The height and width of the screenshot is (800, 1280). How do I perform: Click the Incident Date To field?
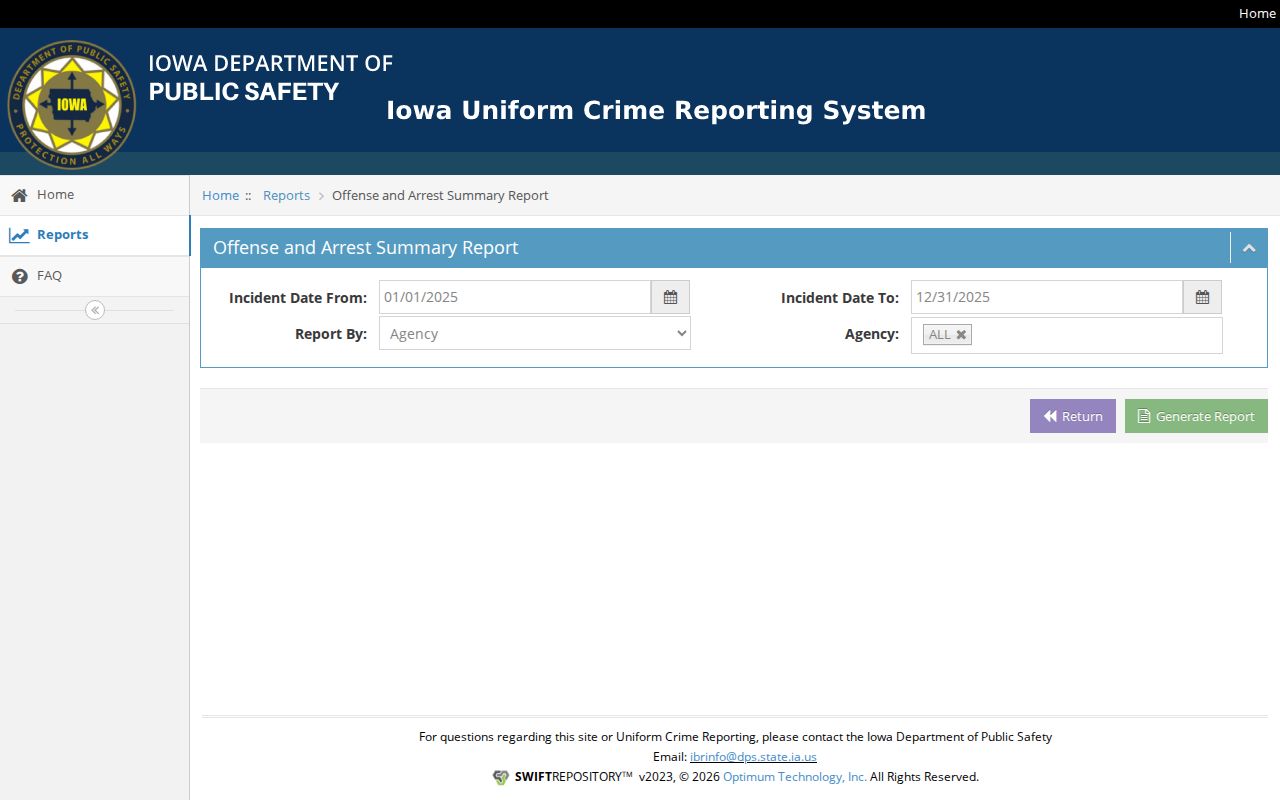[x=1047, y=297]
